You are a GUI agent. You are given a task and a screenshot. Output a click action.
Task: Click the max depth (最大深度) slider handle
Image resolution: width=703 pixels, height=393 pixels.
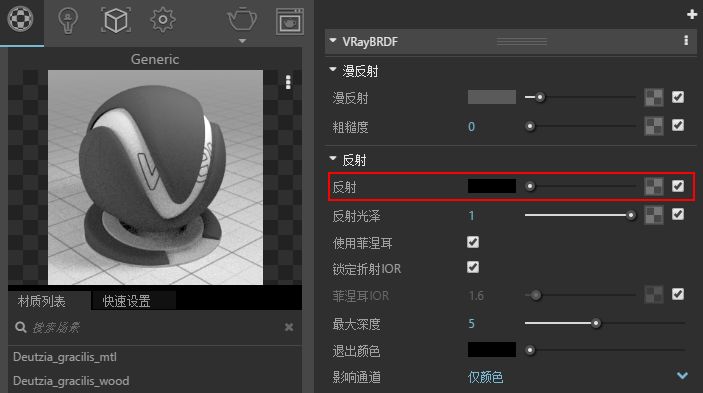click(x=596, y=323)
